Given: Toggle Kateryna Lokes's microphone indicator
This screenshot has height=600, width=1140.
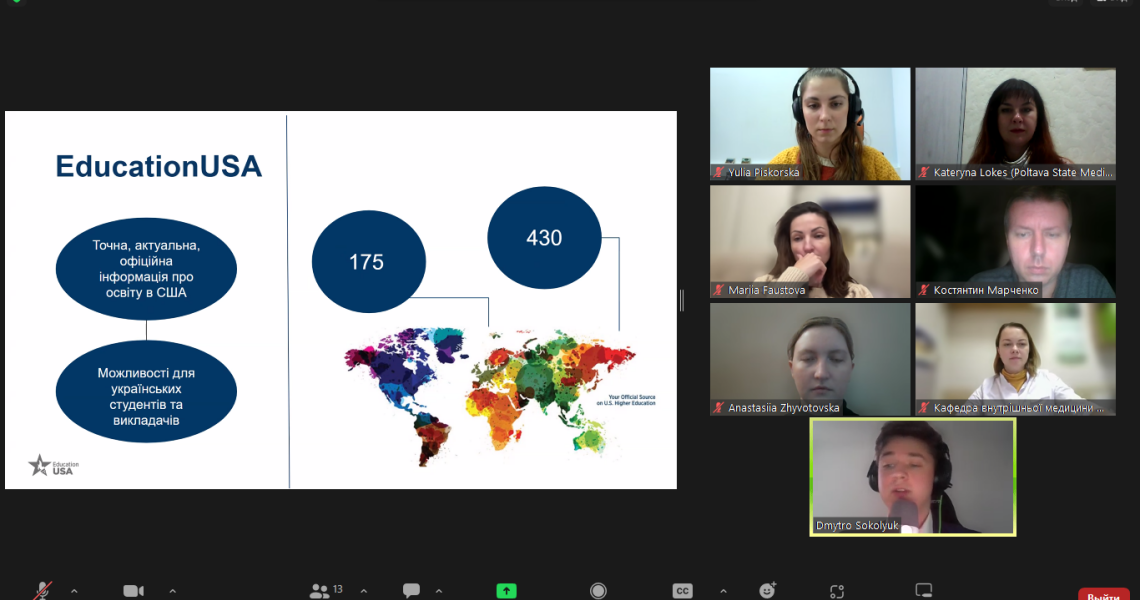Looking at the screenshot, I should pos(922,171).
